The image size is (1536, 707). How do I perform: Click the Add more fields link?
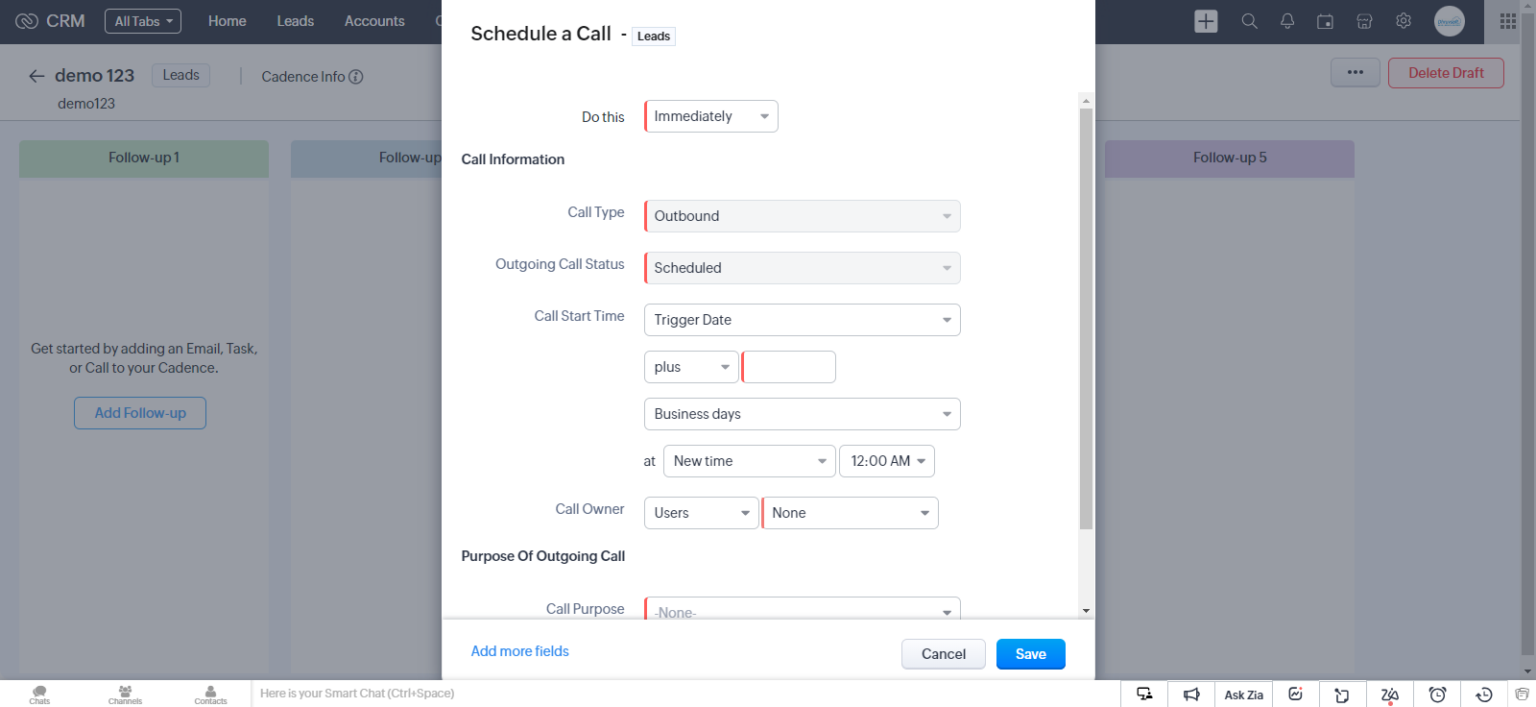coord(519,651)
